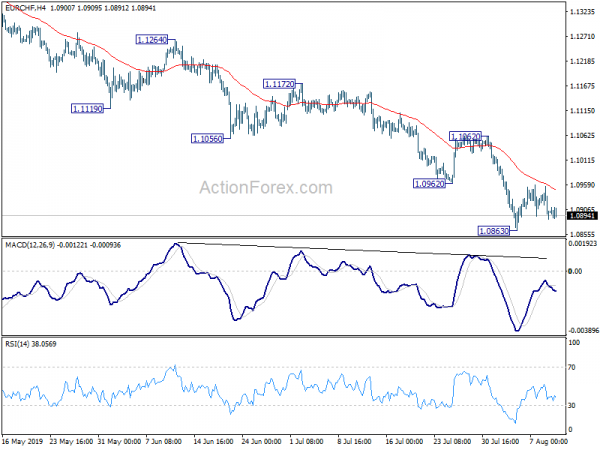This screenshot has height=450, width=600.
Task: Click the 7 Jun 08:00 time label
Action: pyautogui.click(x=165, y=441)
